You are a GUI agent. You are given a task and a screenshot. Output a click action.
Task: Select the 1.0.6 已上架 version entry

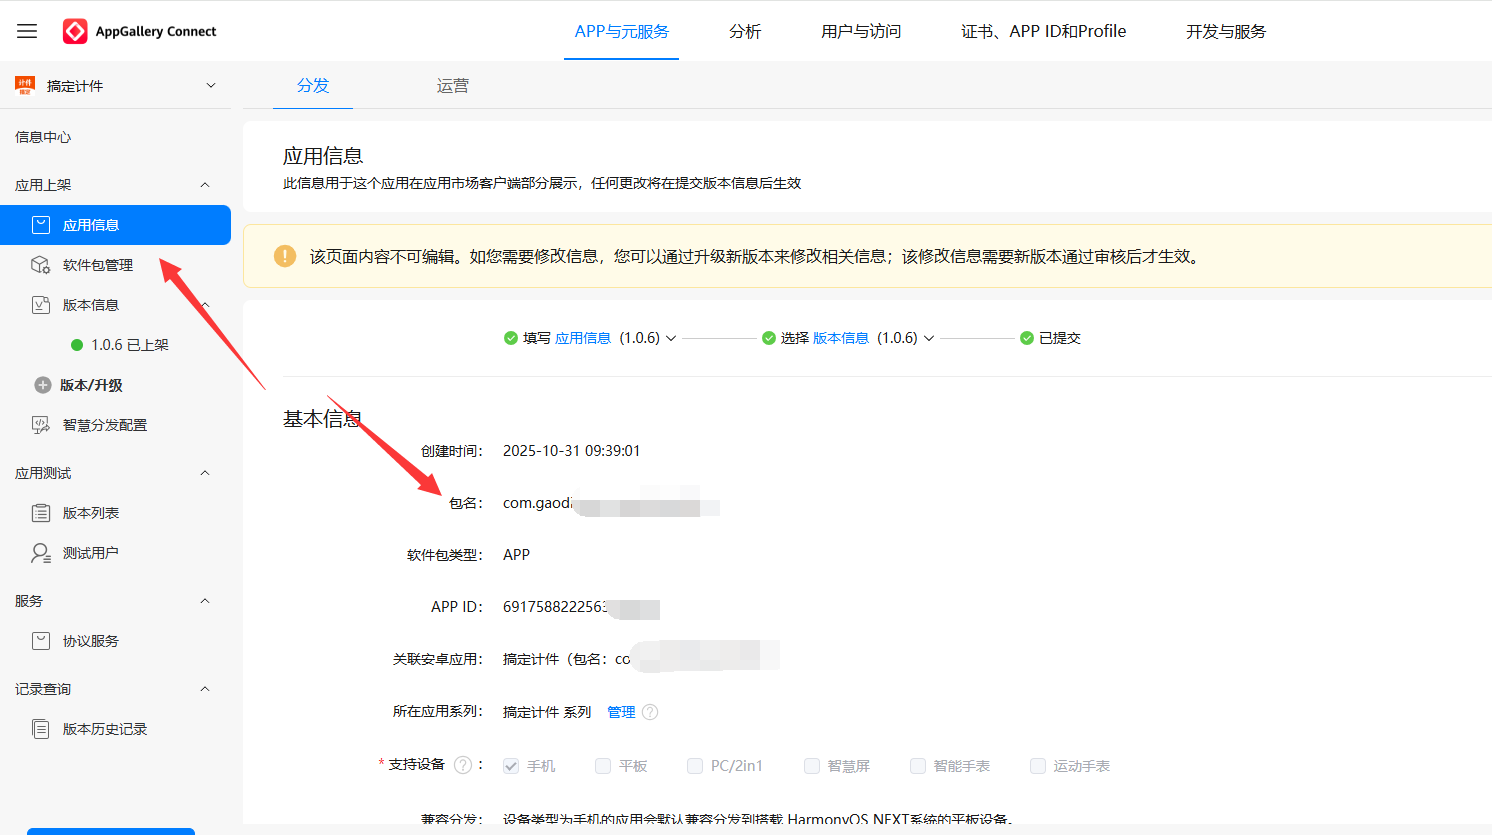coord(130,345)
